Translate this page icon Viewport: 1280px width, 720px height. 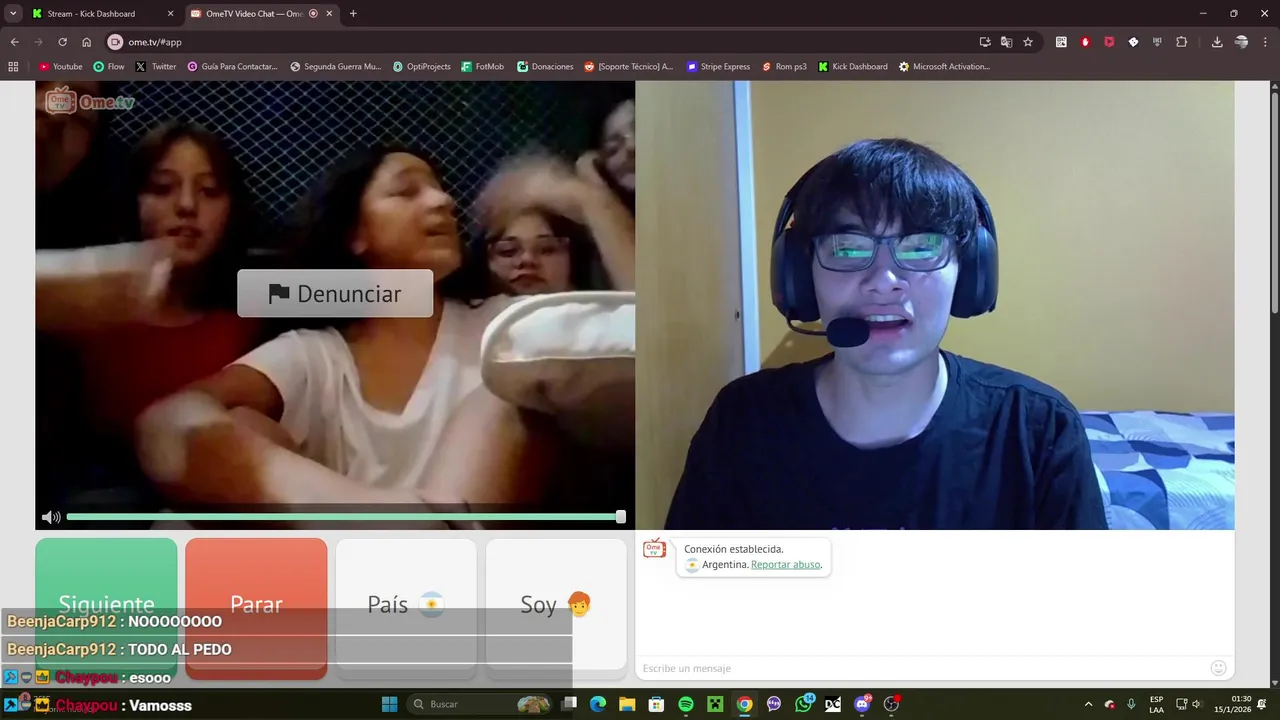[x=1006, y=42]
